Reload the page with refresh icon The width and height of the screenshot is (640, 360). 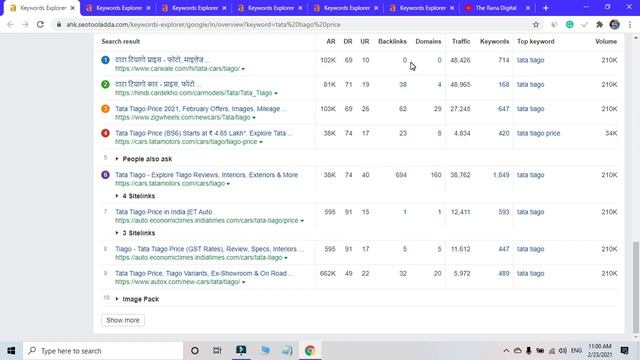[40, 24]
